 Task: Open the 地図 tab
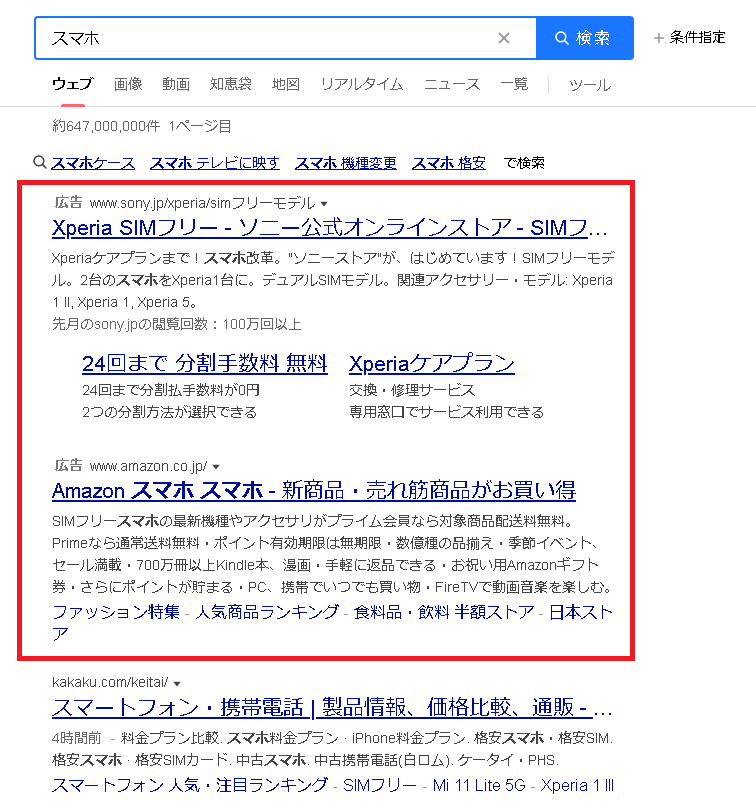pos(286,84)
